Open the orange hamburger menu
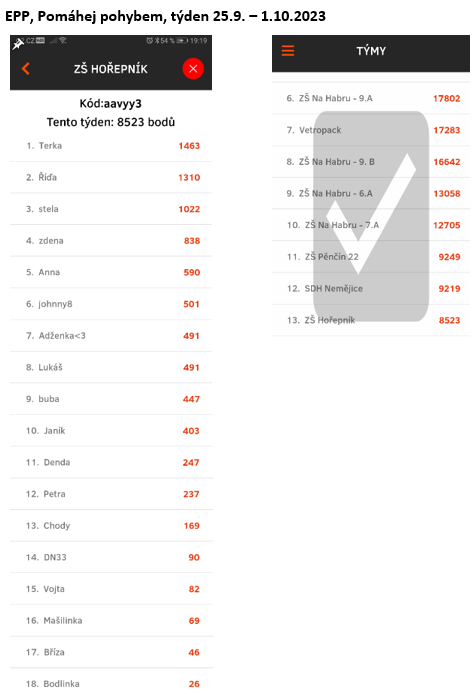 [288, 51]
